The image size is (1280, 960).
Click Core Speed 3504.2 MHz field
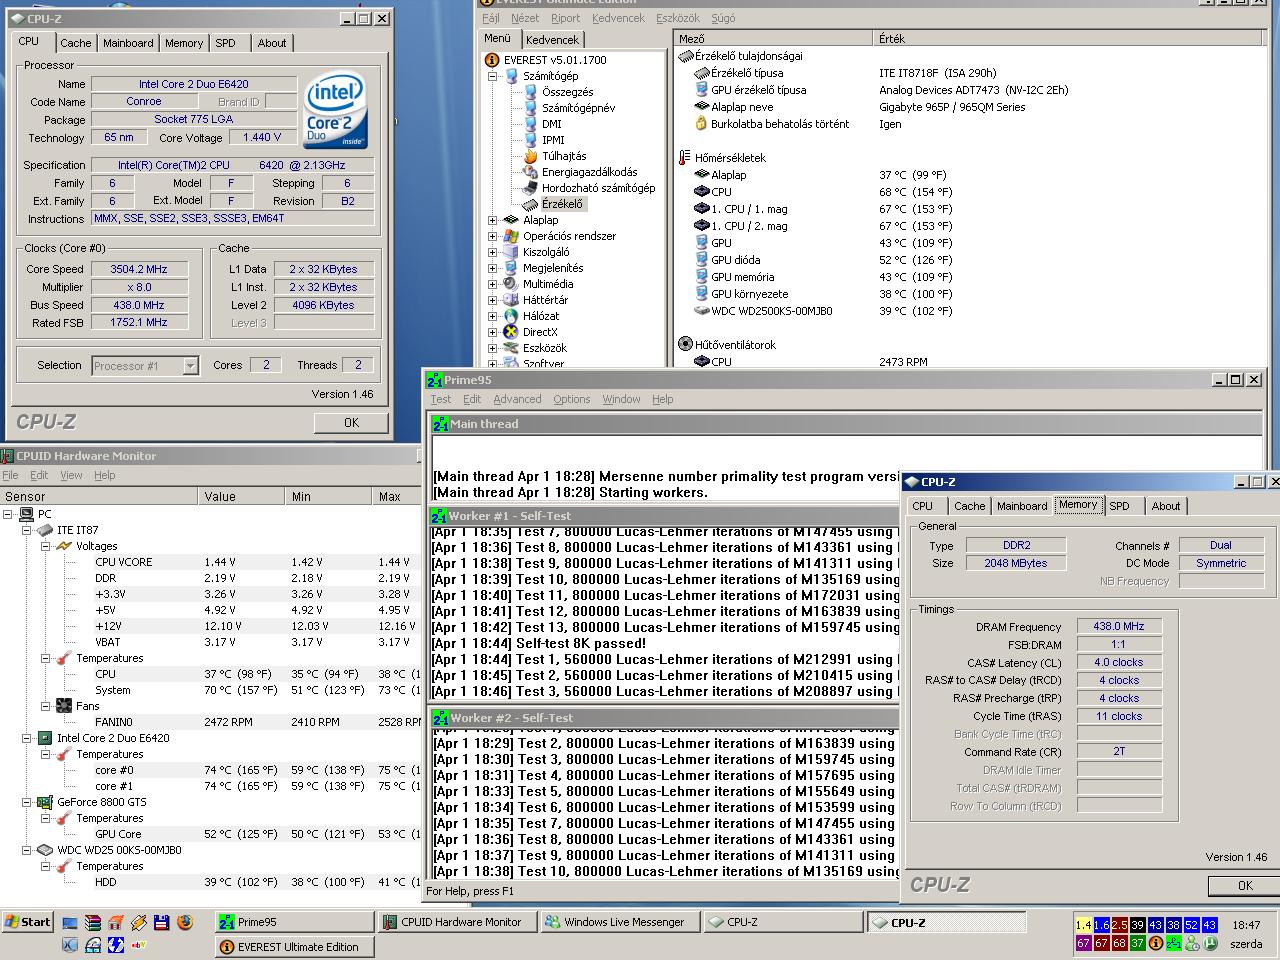pyautogui.click(x=140, y=269)
